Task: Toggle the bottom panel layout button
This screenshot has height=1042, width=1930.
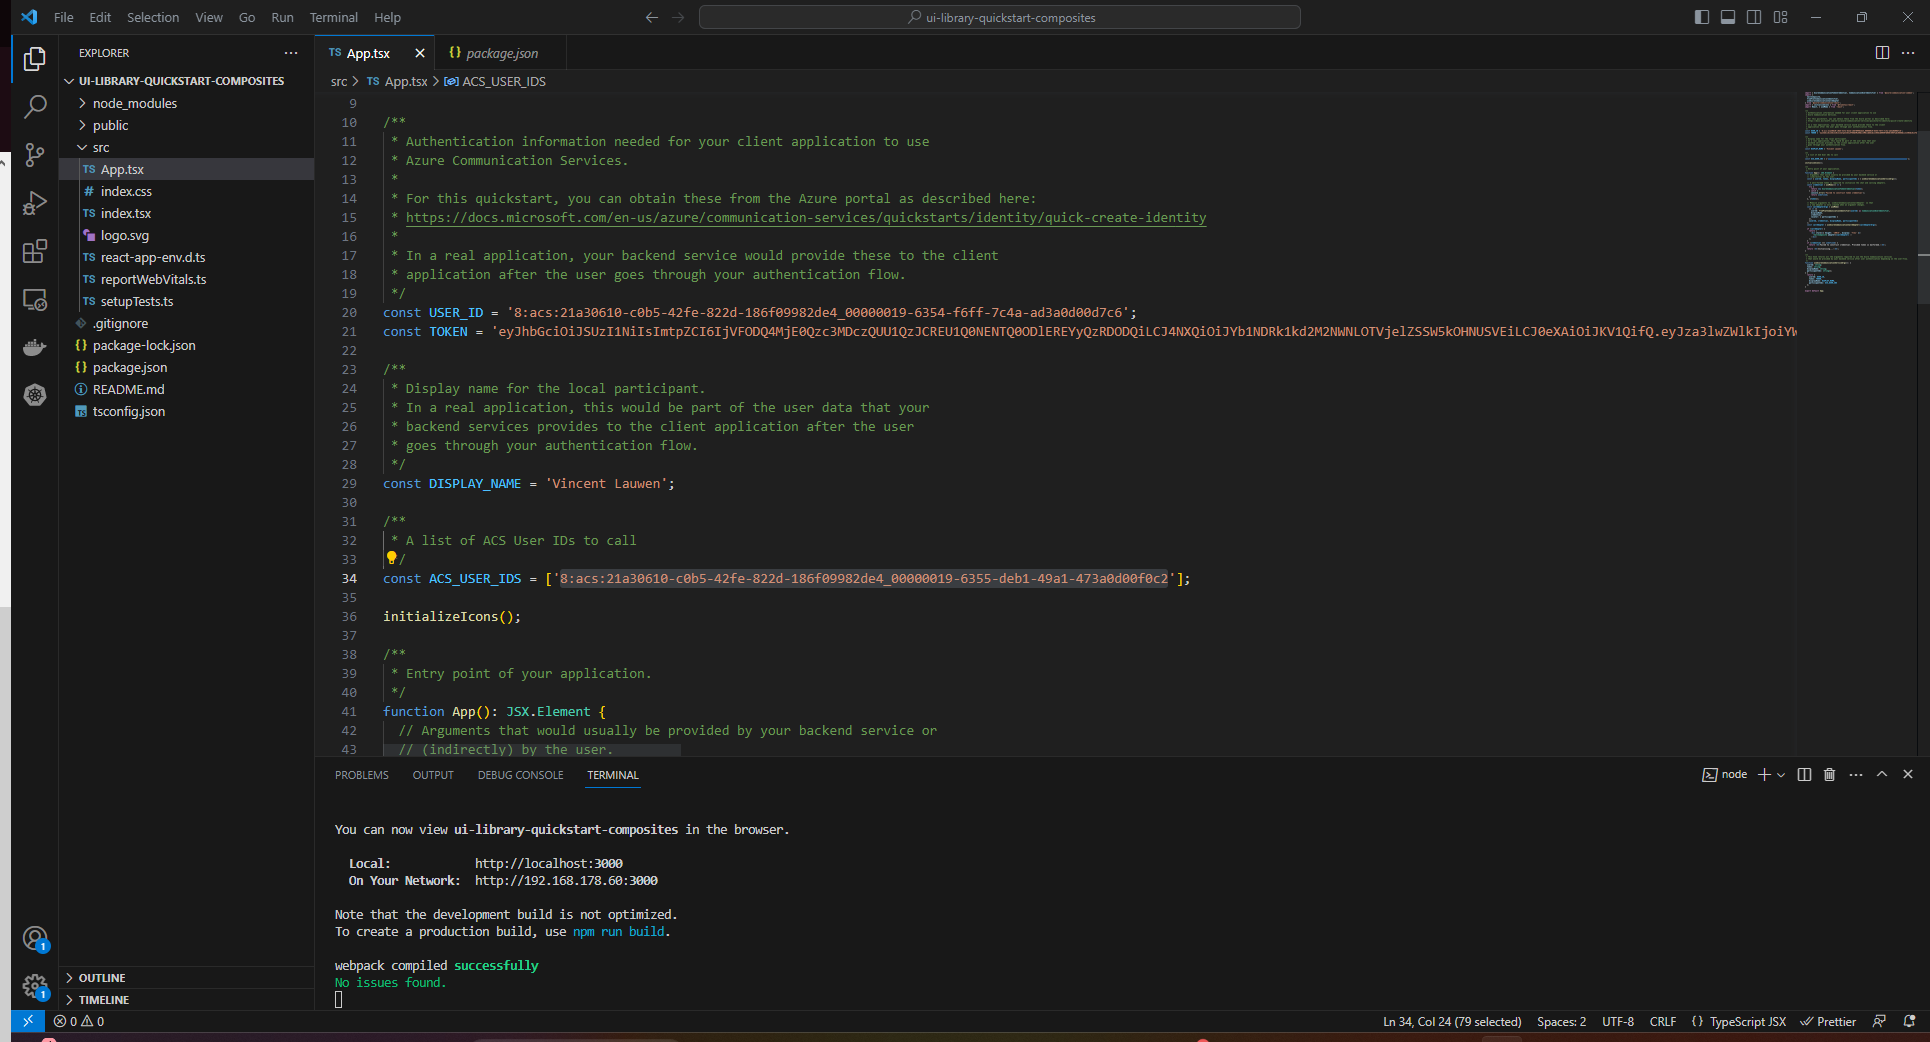Action: [1728, 17]
